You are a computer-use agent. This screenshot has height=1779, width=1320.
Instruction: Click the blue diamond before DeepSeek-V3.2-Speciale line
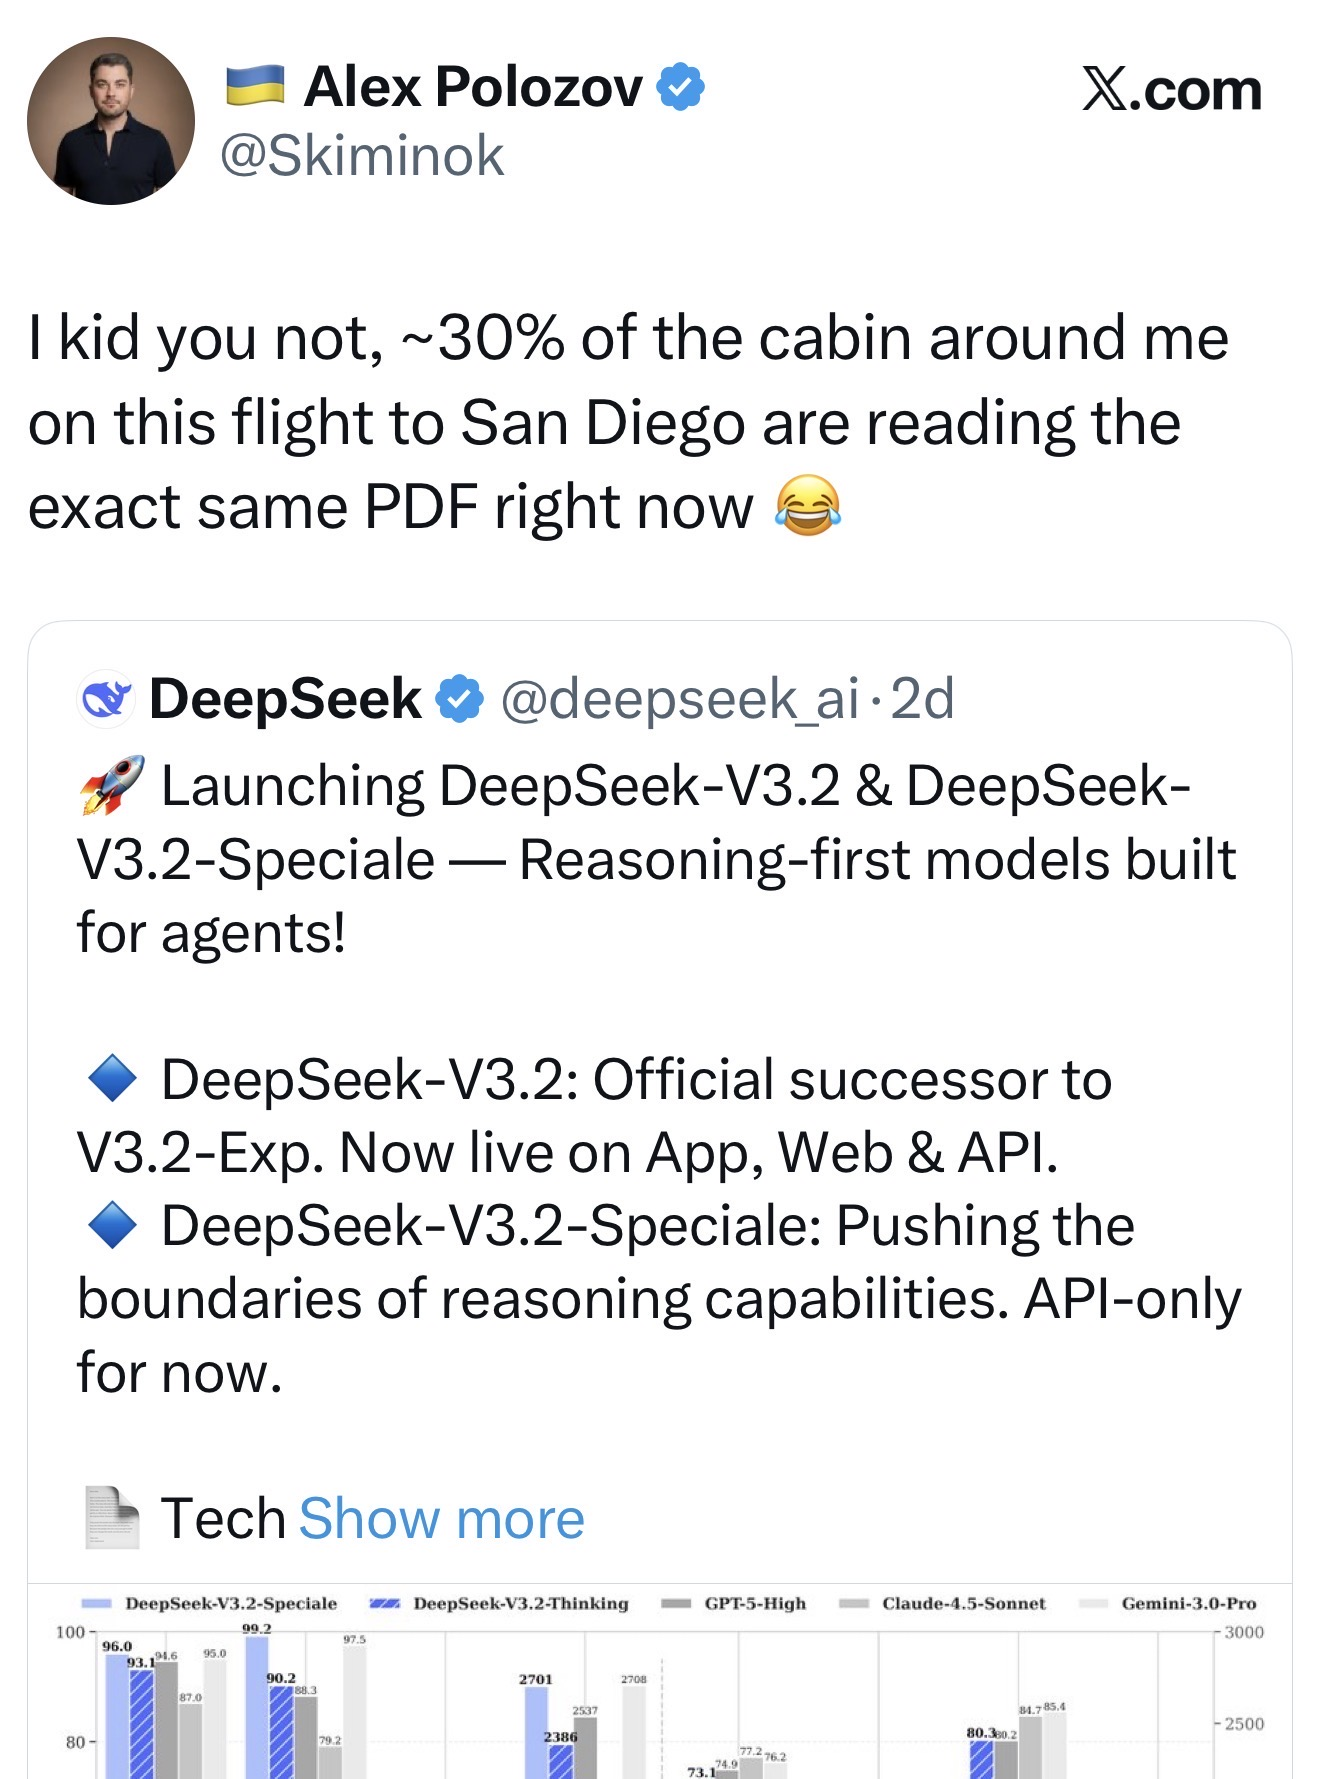(112, 1226)
